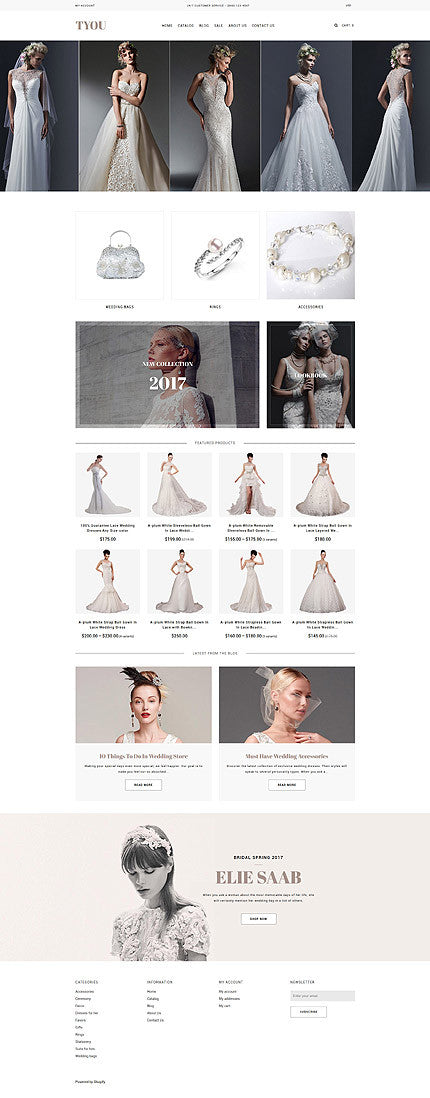Click the $180.00 price text
This screenshot has height=1098, width=430.
pyautogui.click(x=323, y=539)
